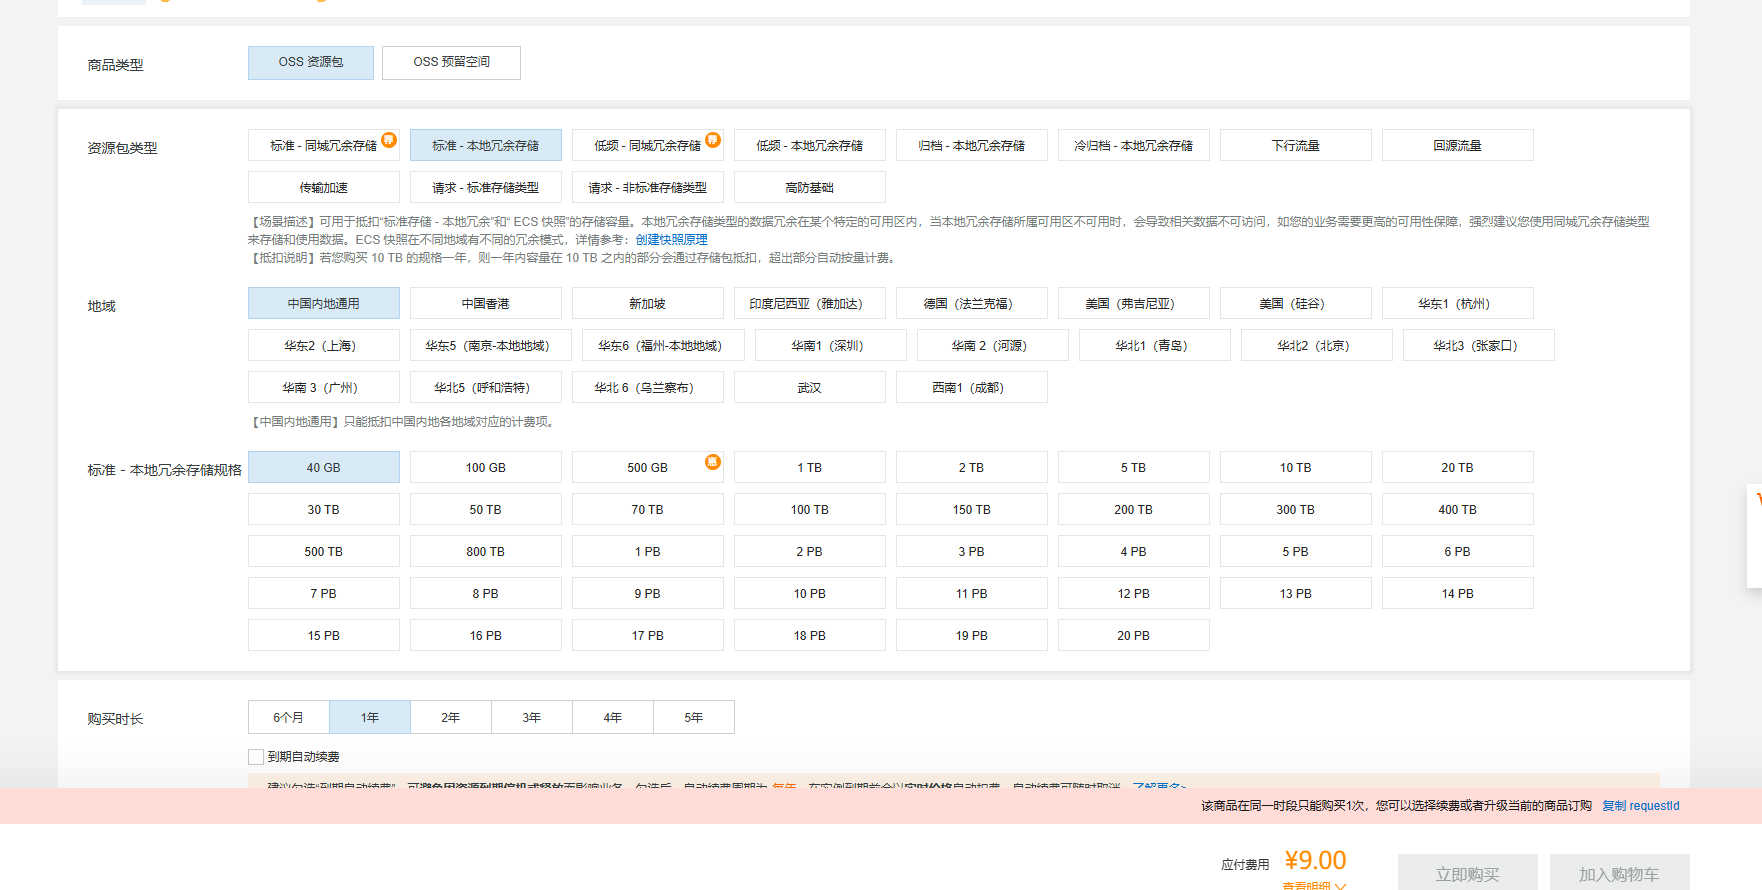The image size is (1762, 890).
Task: Select region 武汉
Action: 810,388
